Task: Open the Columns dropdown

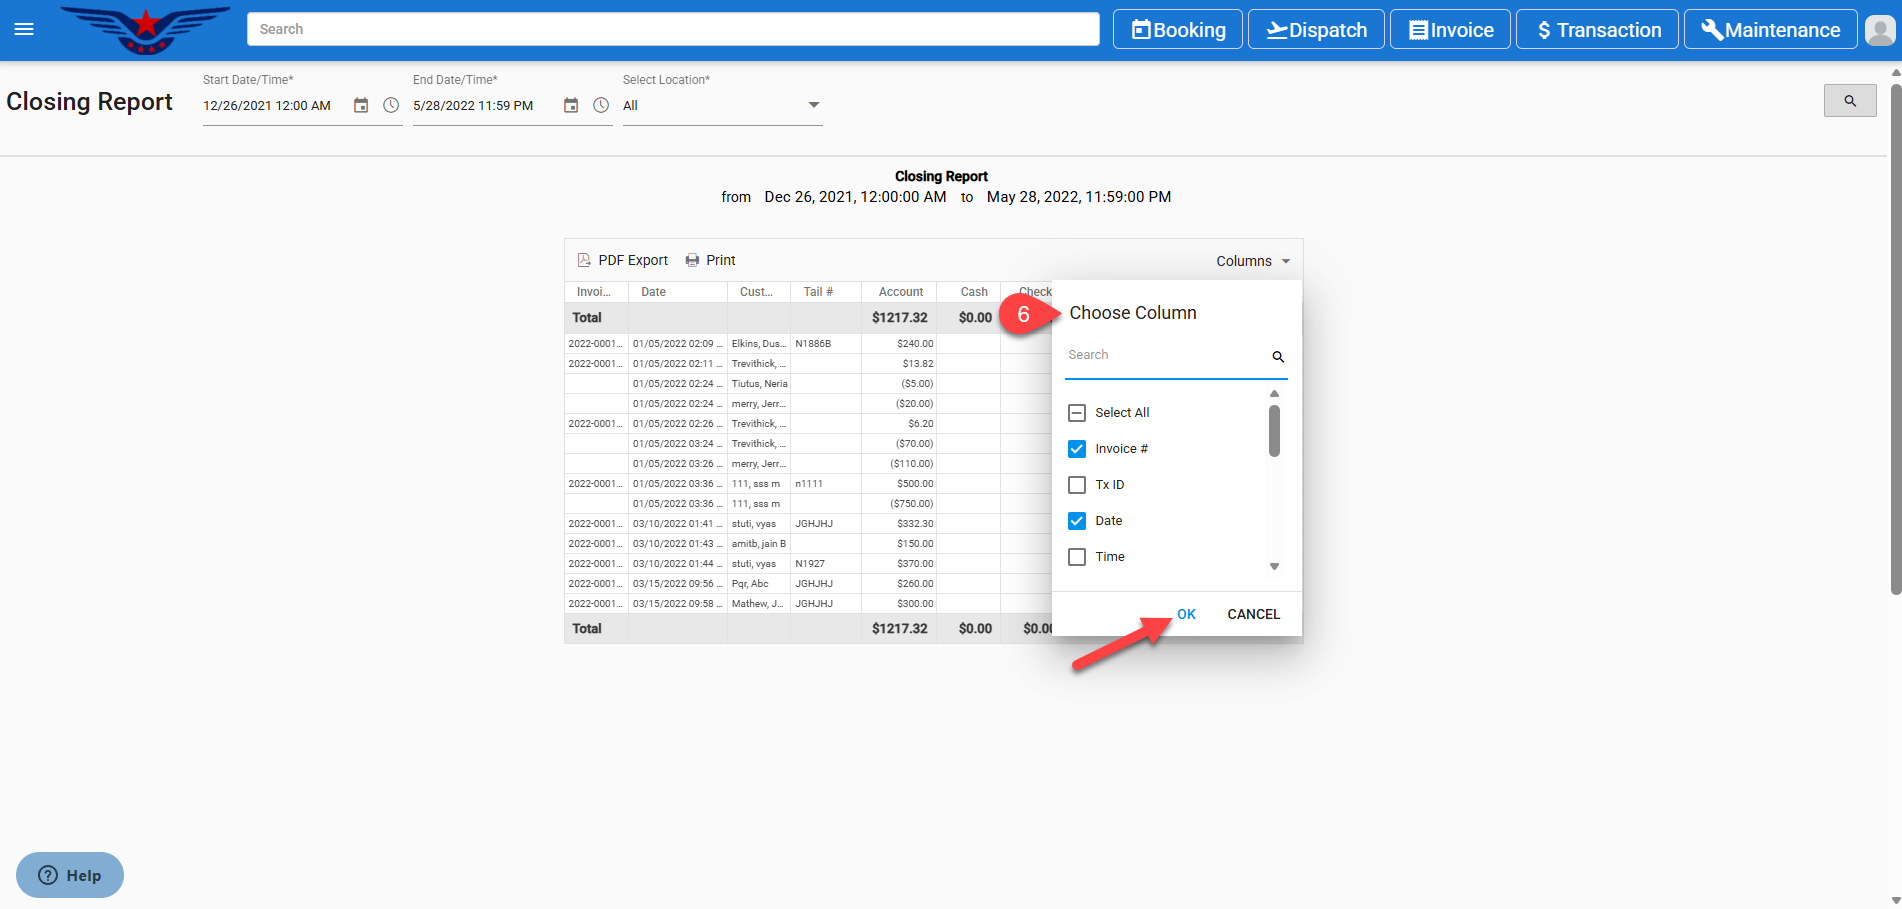Action: 1253,261
